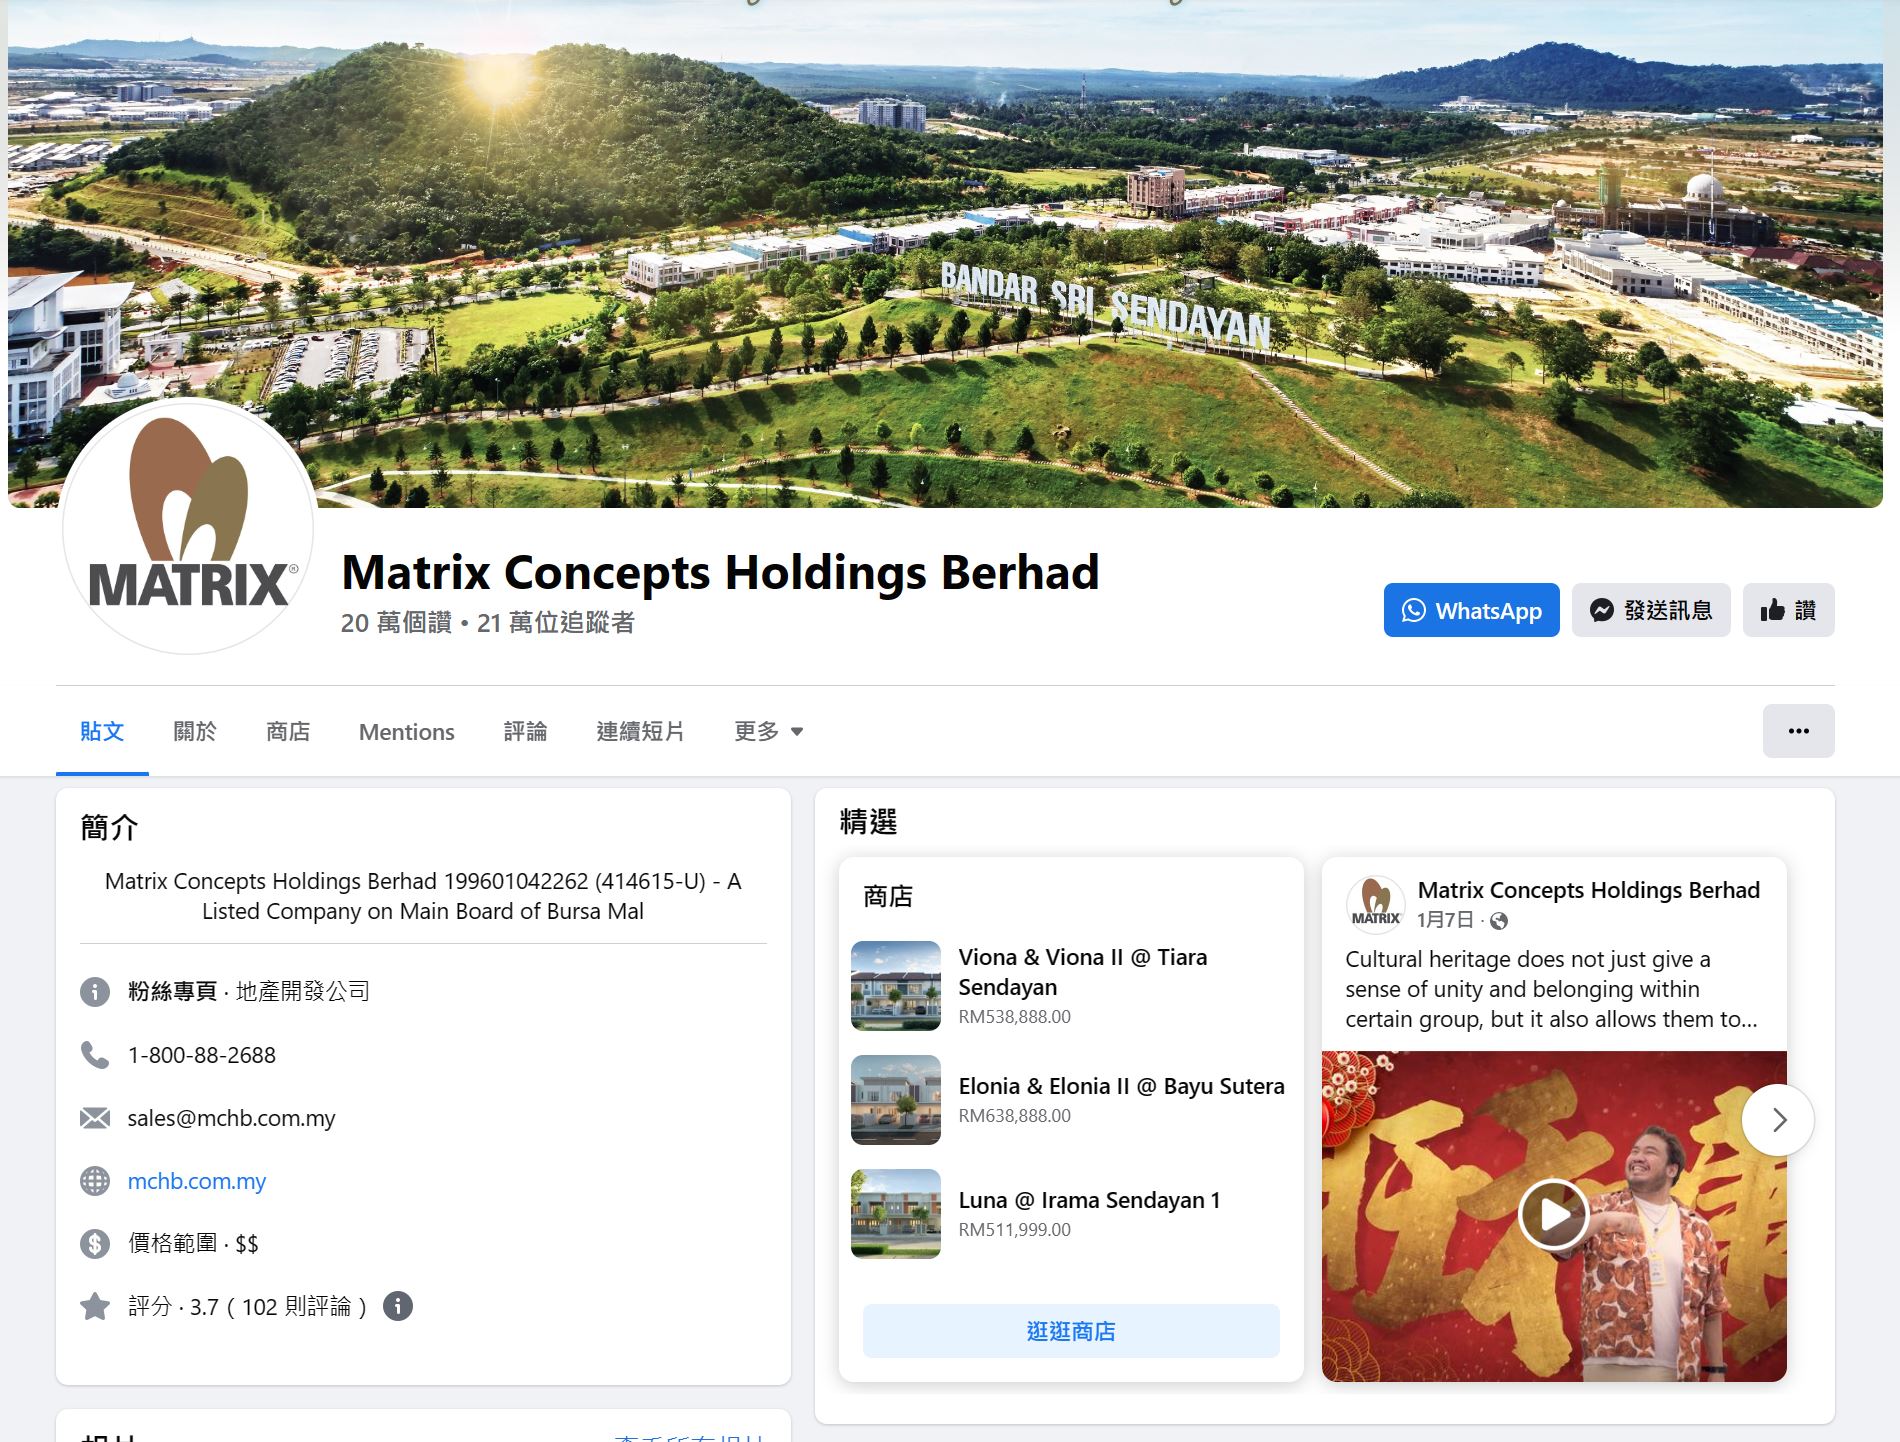Like the page with thumbs-up 讚 button

pyautogui.click(x=1788, y=610)
